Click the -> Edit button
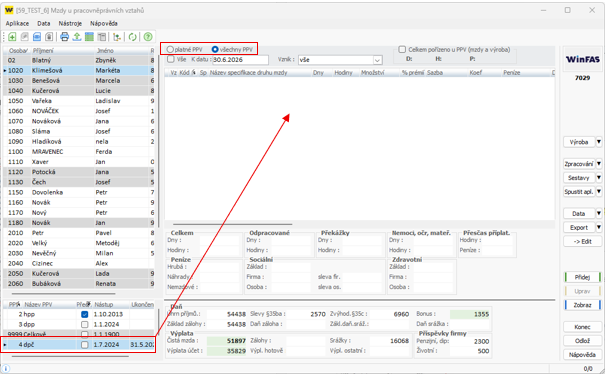The image size is (609, 375). (582, 241)
